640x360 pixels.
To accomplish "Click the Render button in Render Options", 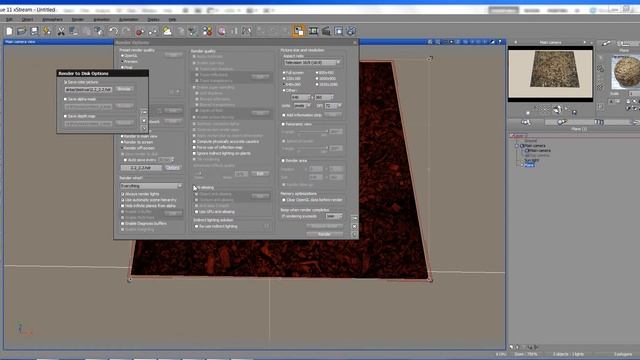I will point(324,234).
